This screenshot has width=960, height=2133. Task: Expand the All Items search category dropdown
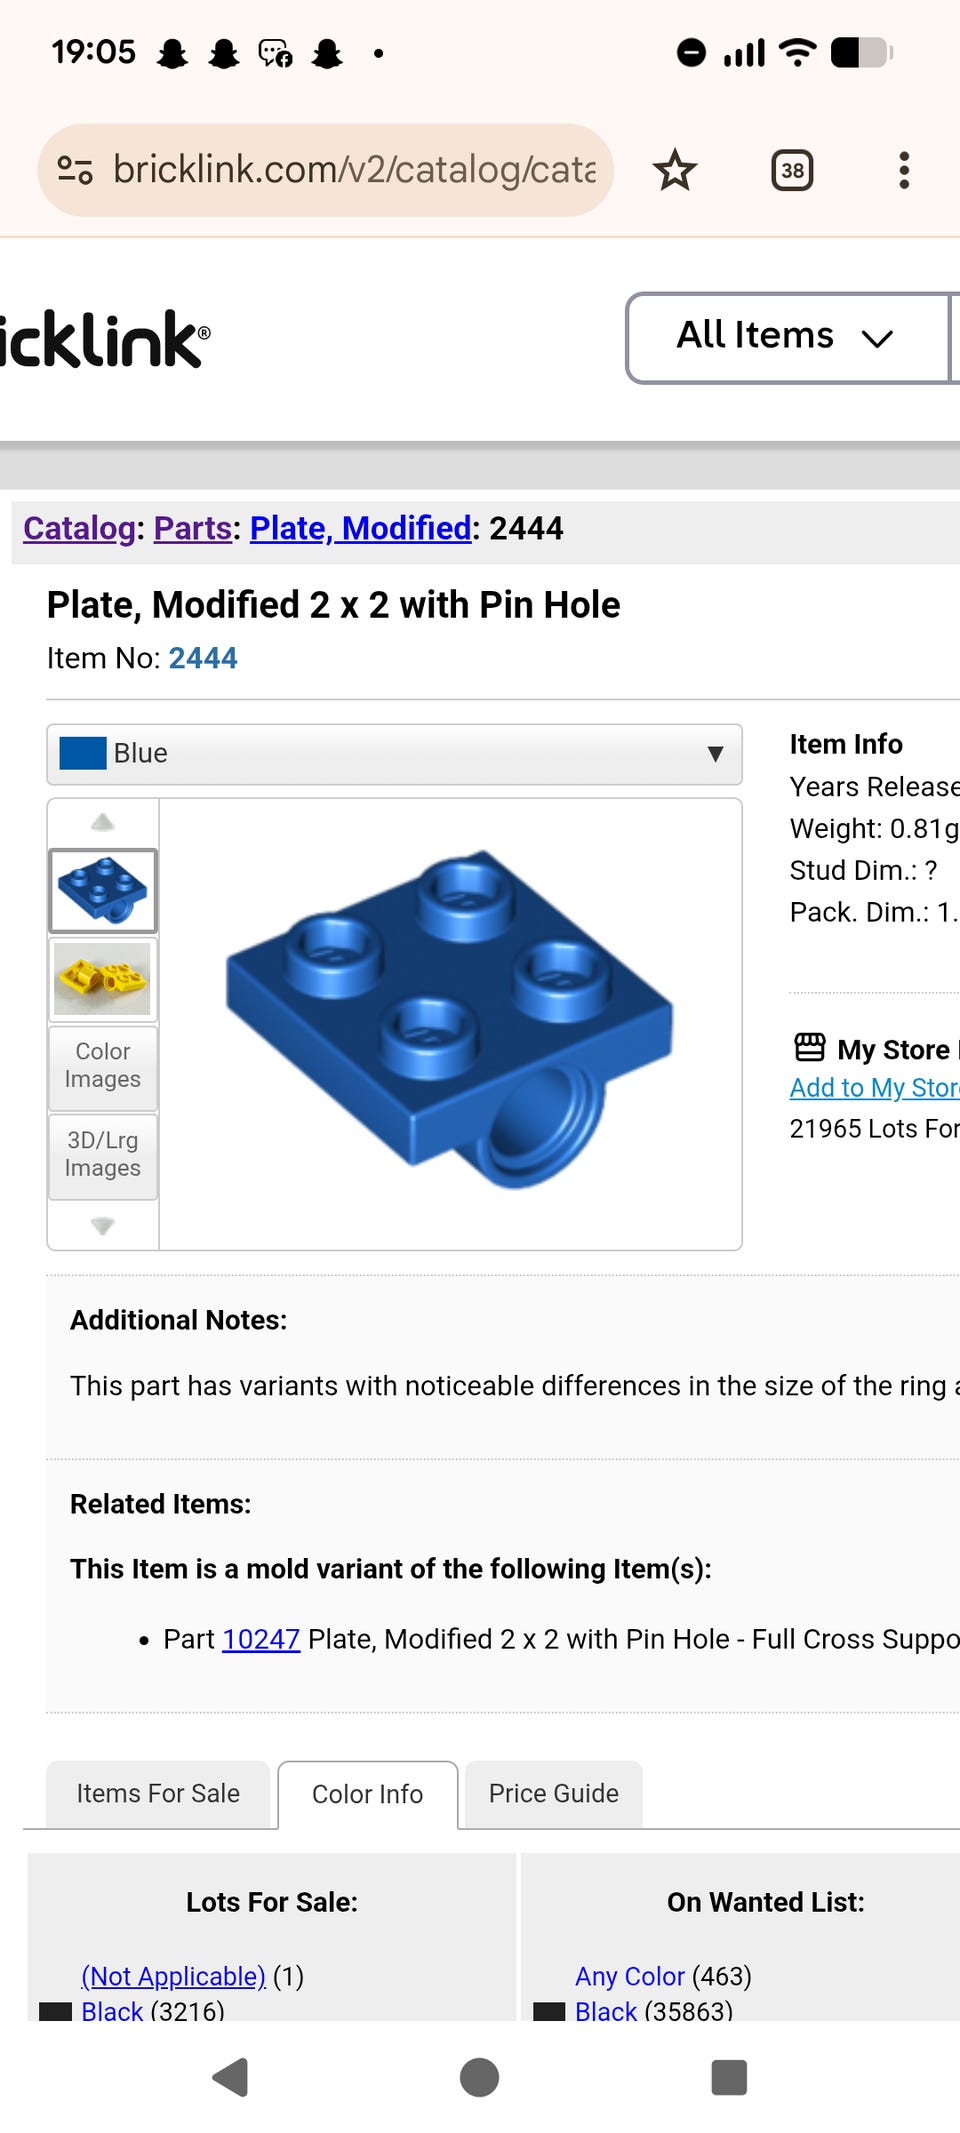click(787, 337)
